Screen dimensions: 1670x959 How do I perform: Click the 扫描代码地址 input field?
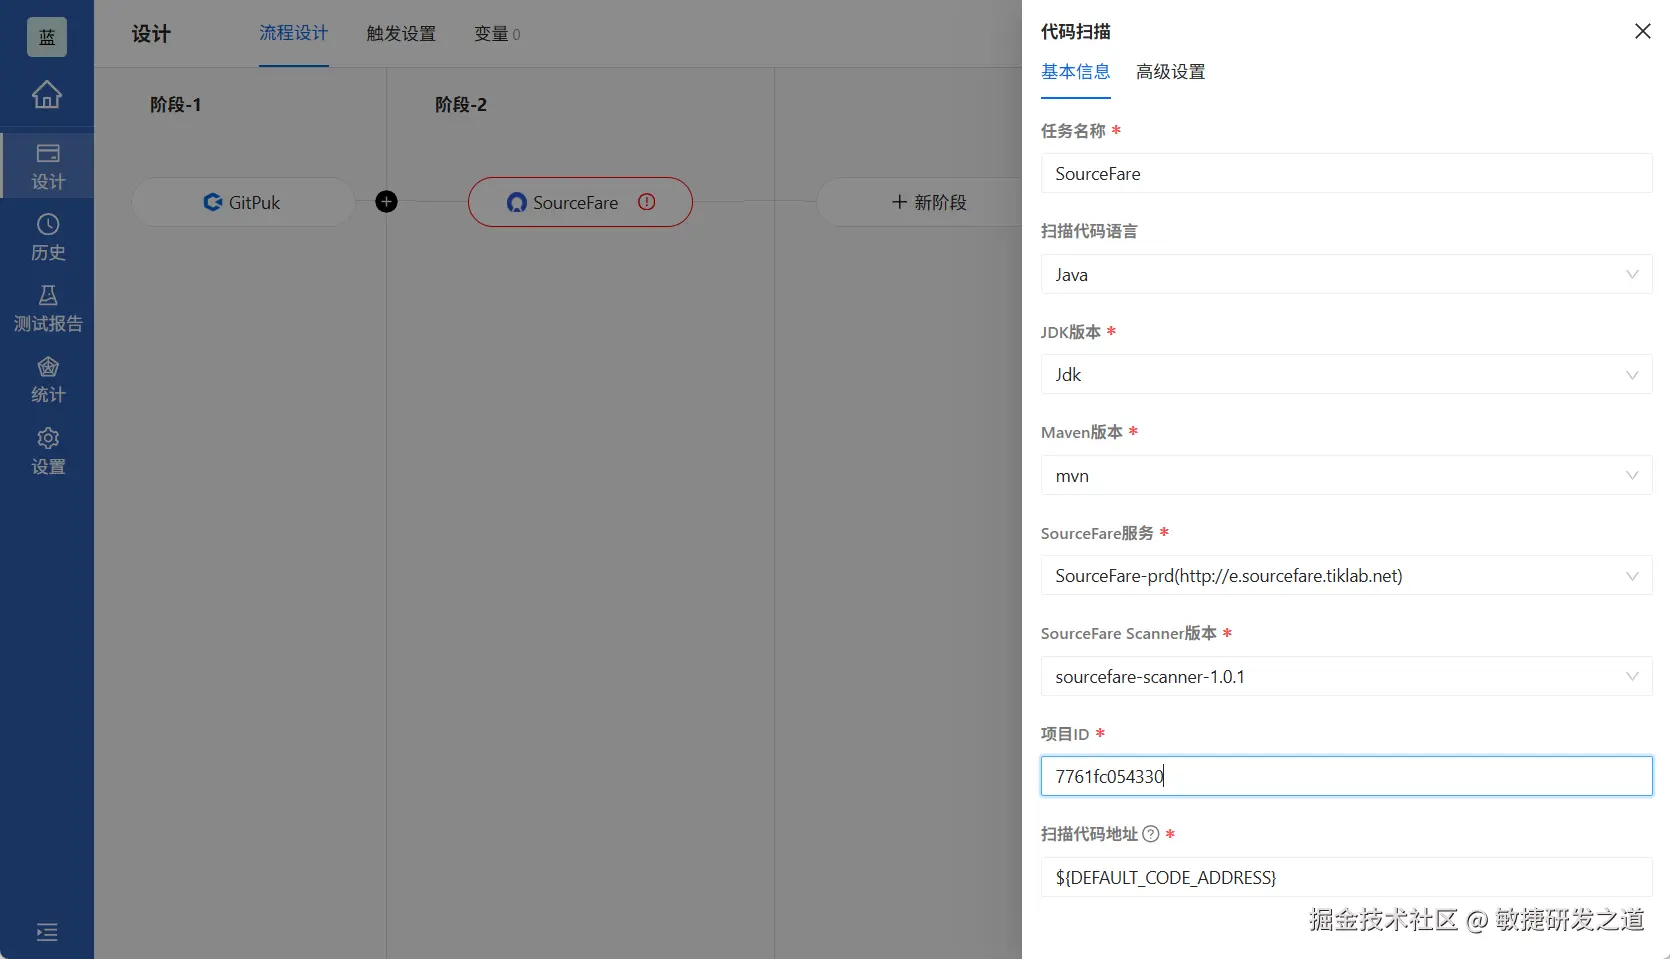pyautogui.click(x=1346, y=877)
